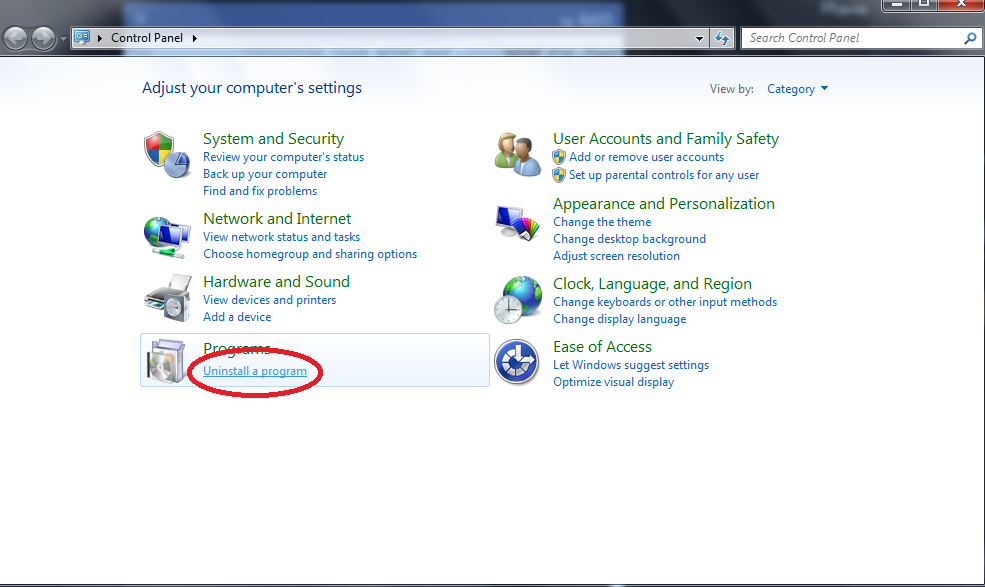This screenshot has height=587, width=985.
Task: Expand the arrow after Control Panel breadcrumb
Action: pos(195,38)
